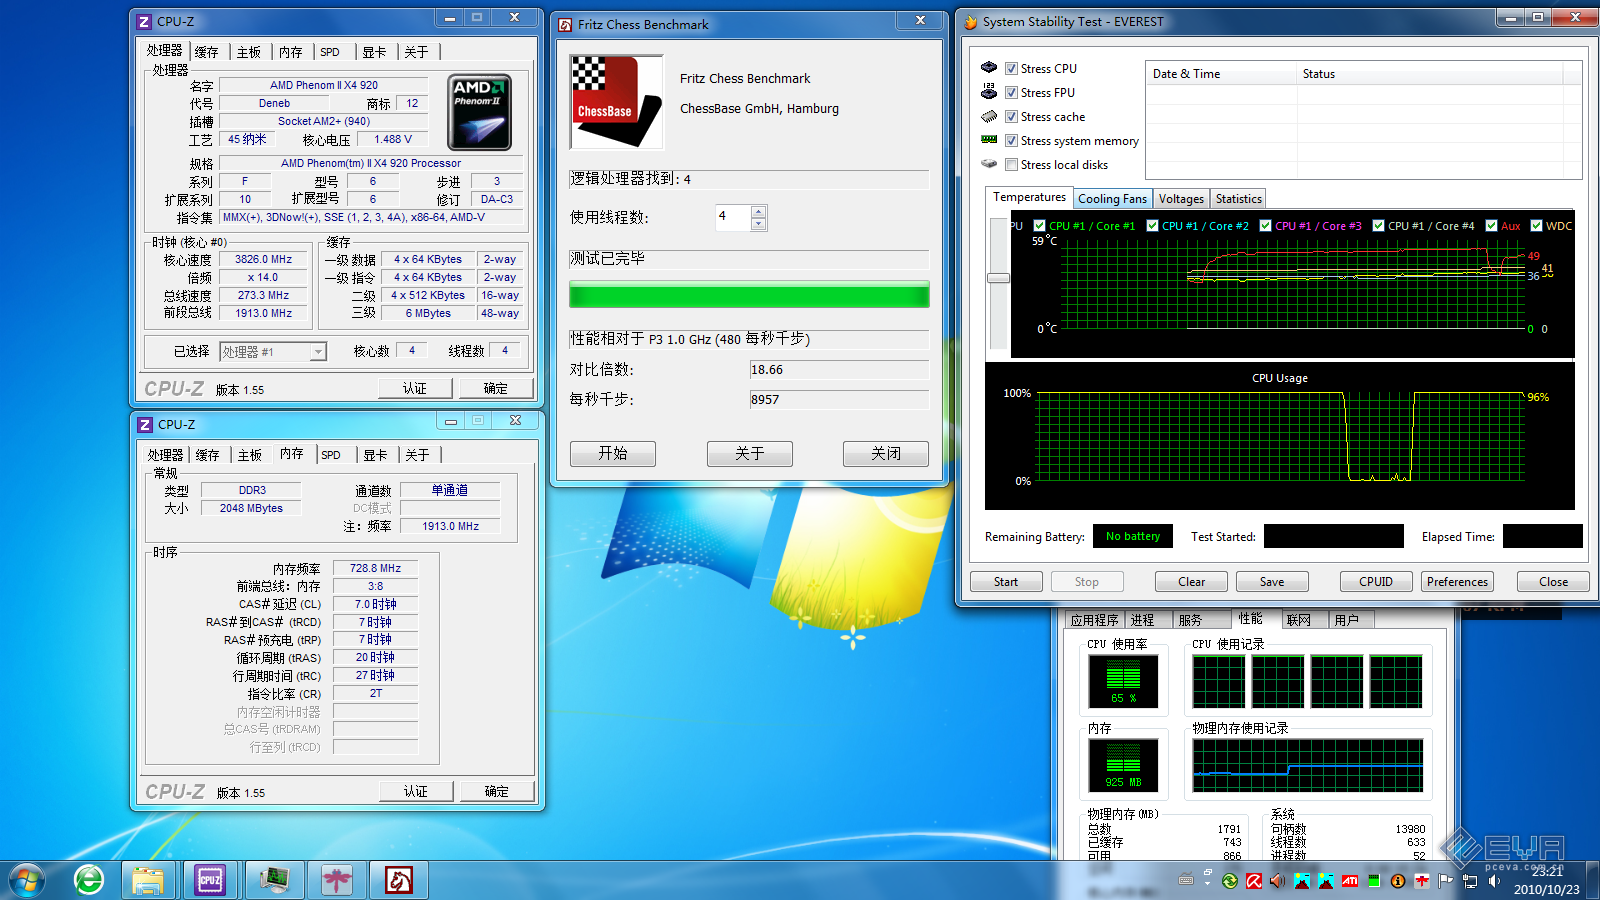
Task: Click the Save button in EVEREST
Action: (1272, 582)
